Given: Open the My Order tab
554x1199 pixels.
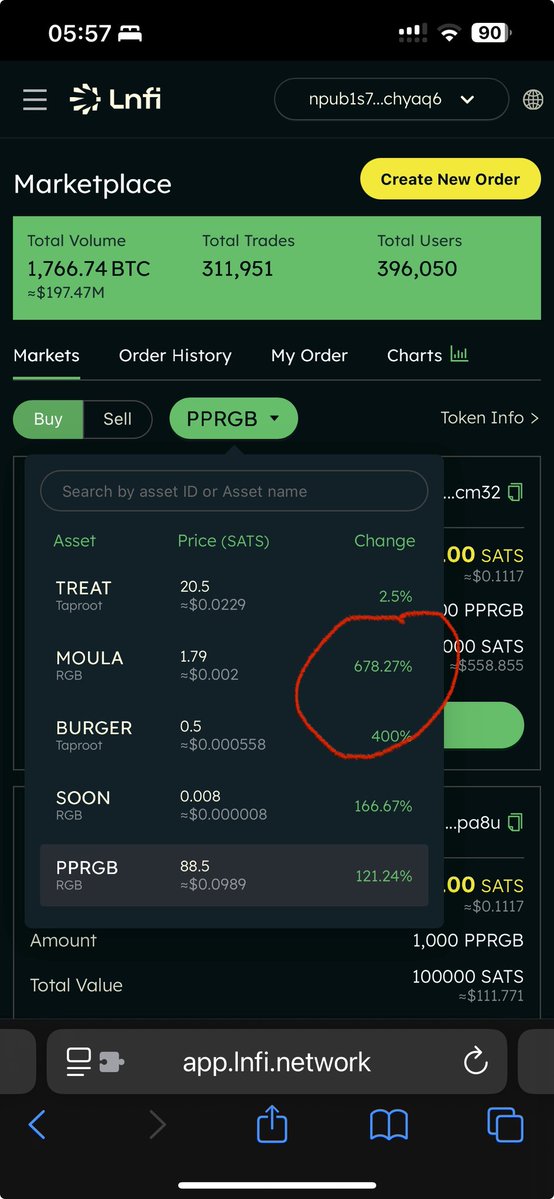Looking at the screenshot, I should tap(309, 356).
